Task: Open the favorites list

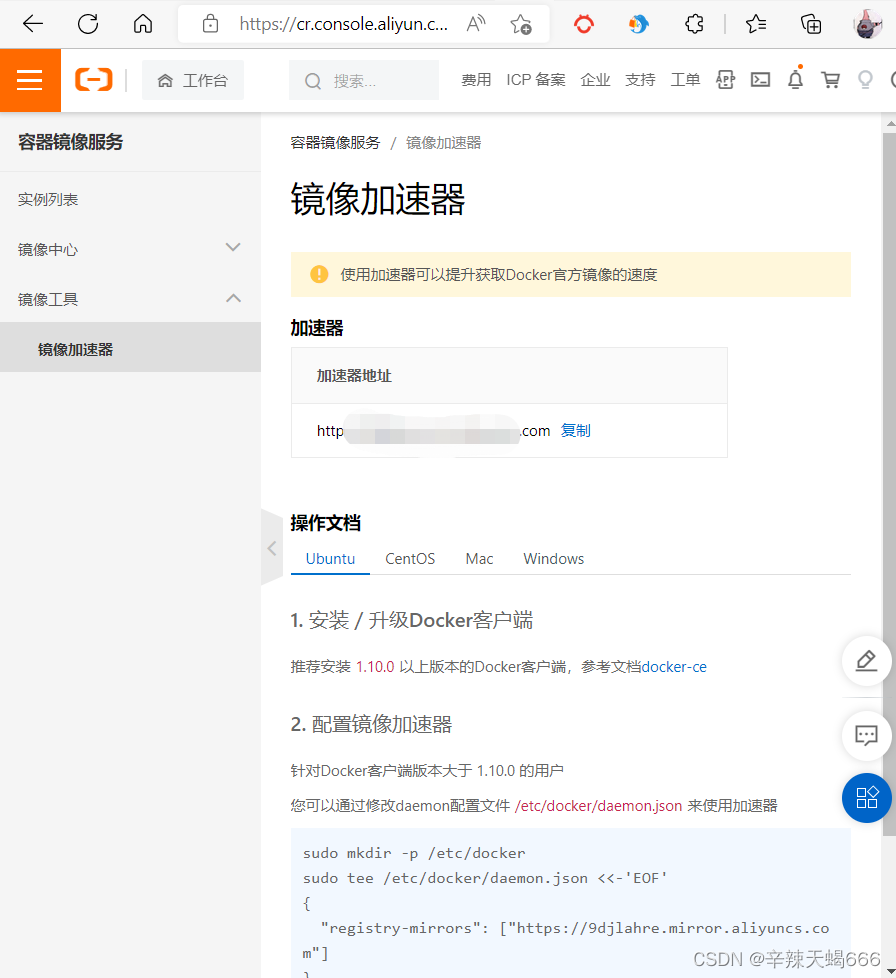Action: 756,24
